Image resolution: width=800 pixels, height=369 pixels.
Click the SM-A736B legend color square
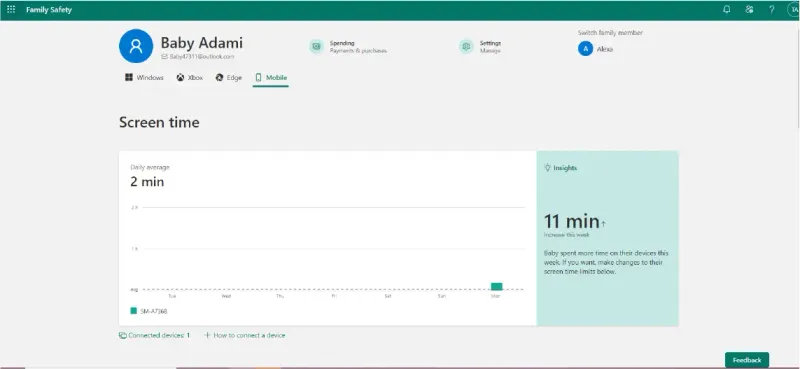pyautogui.click(x=134, y=310)
